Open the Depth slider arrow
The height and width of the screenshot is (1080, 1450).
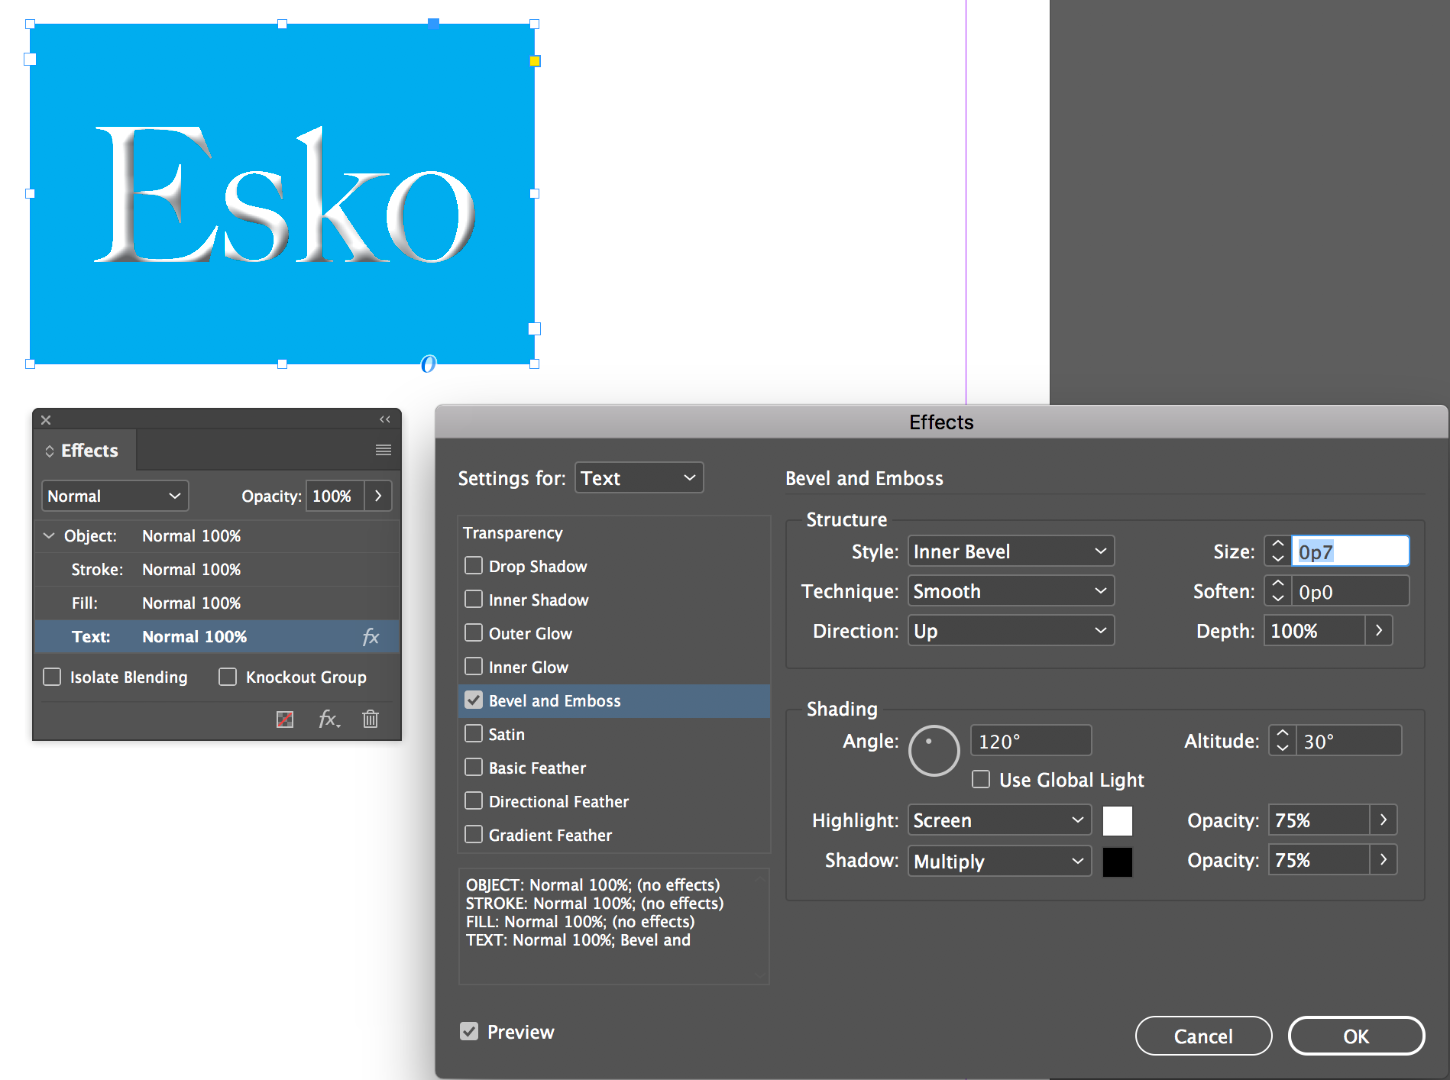(1379, 631)
